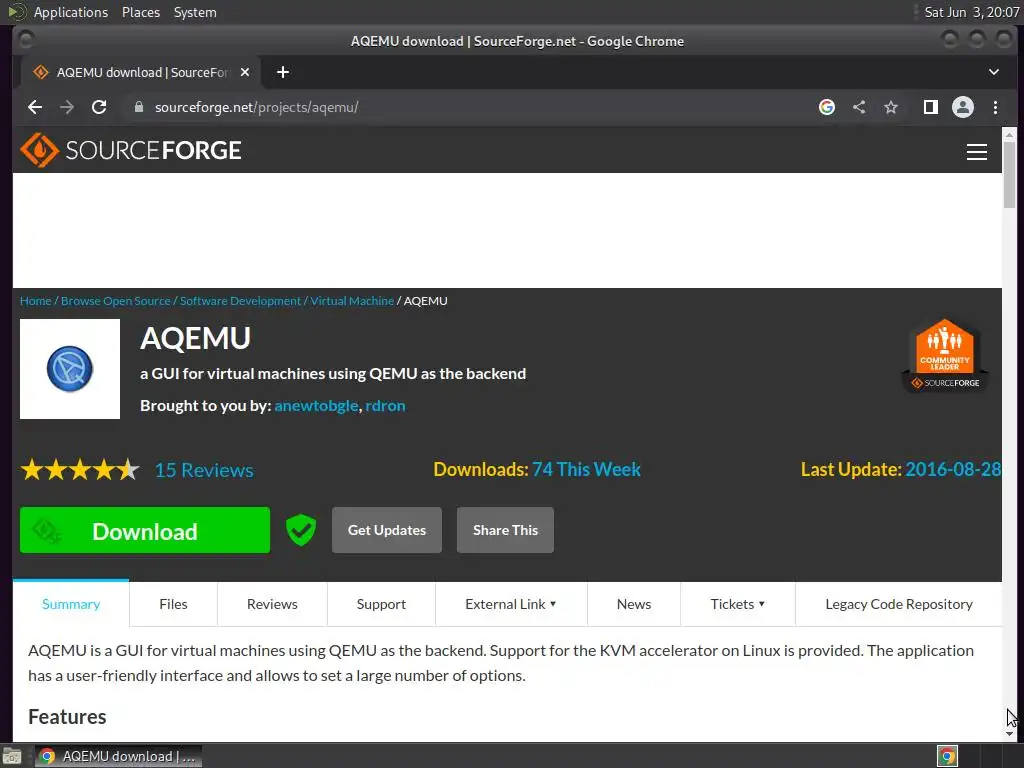The width and height of the screenshot is (1024, 768).
Task: Open the Applications menu
Action: pos(71,12)
